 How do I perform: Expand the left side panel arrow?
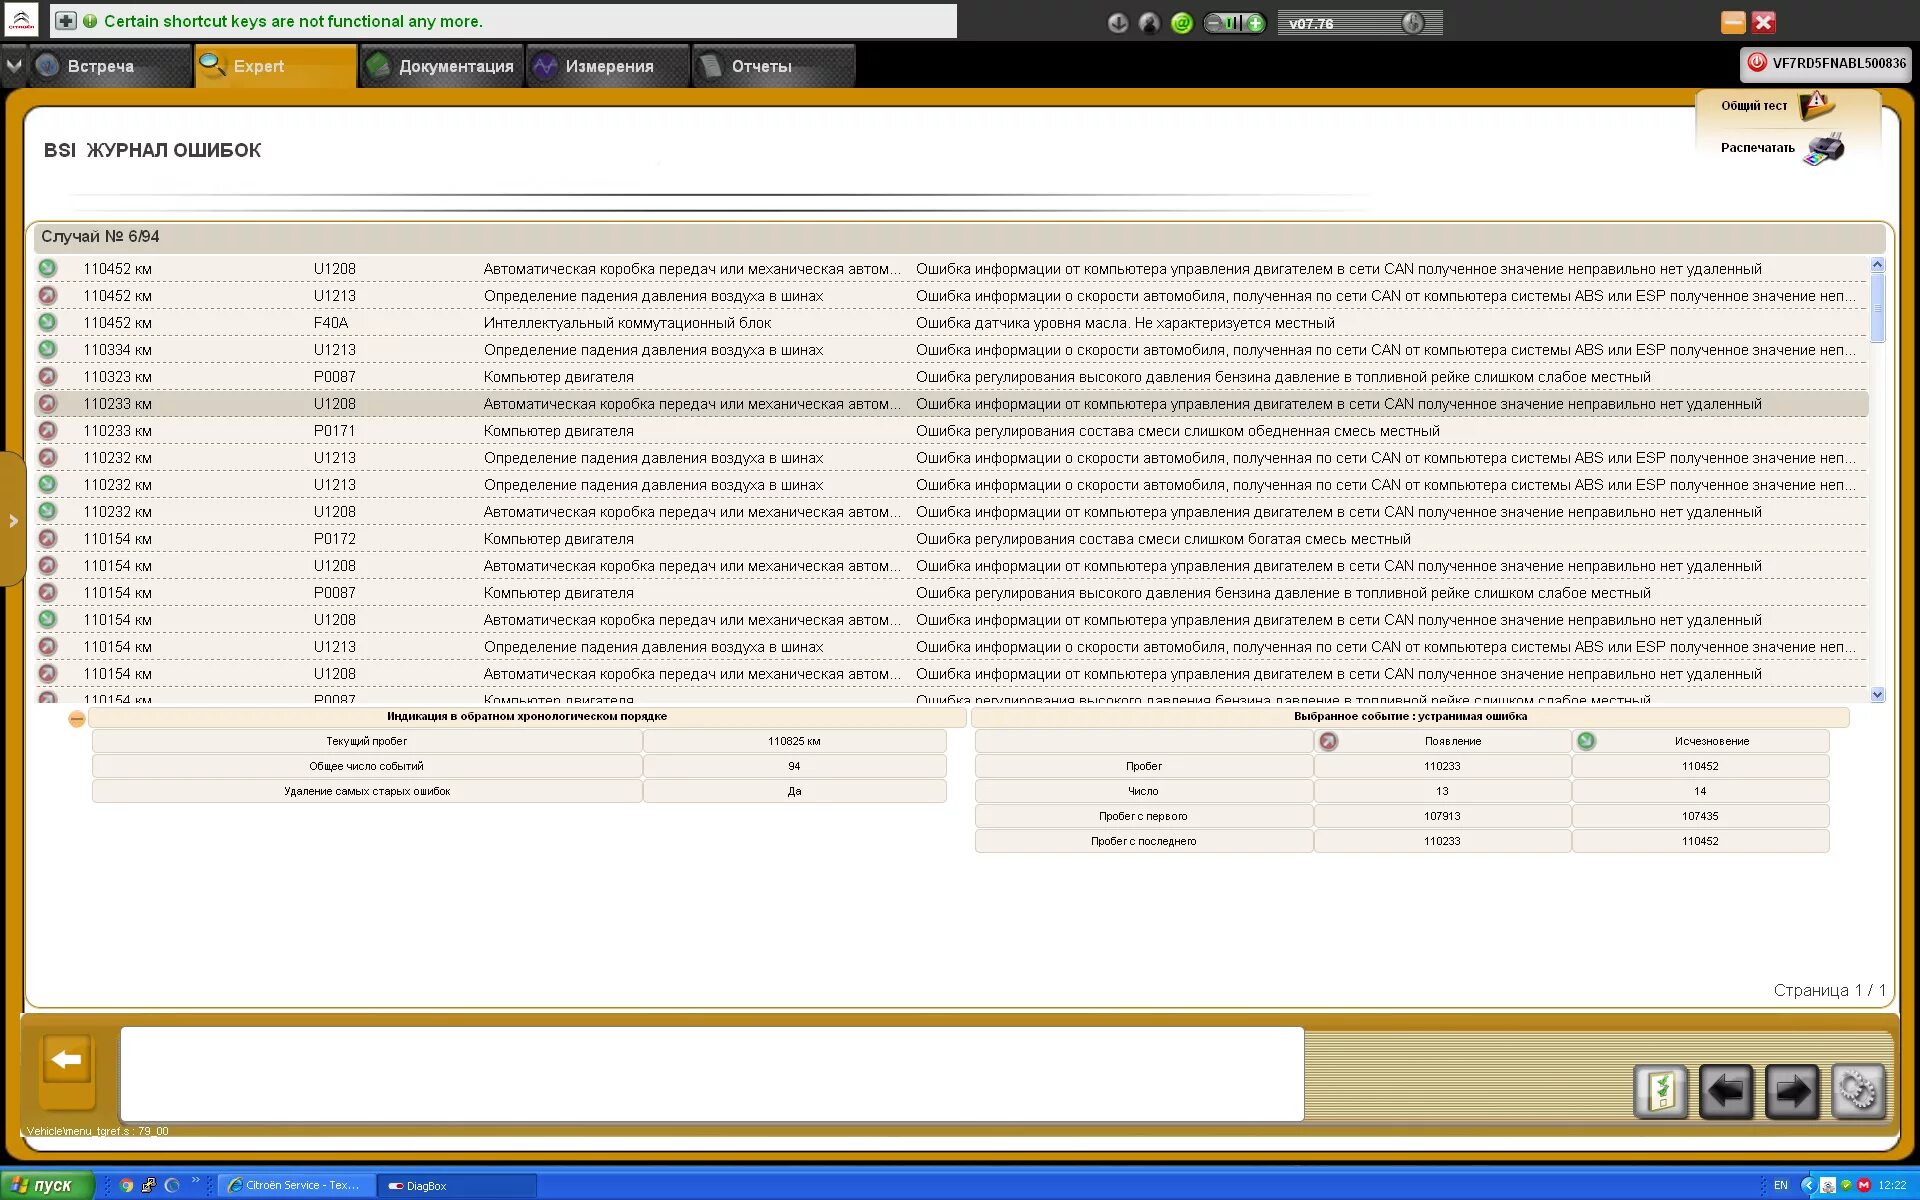(13, 520)
